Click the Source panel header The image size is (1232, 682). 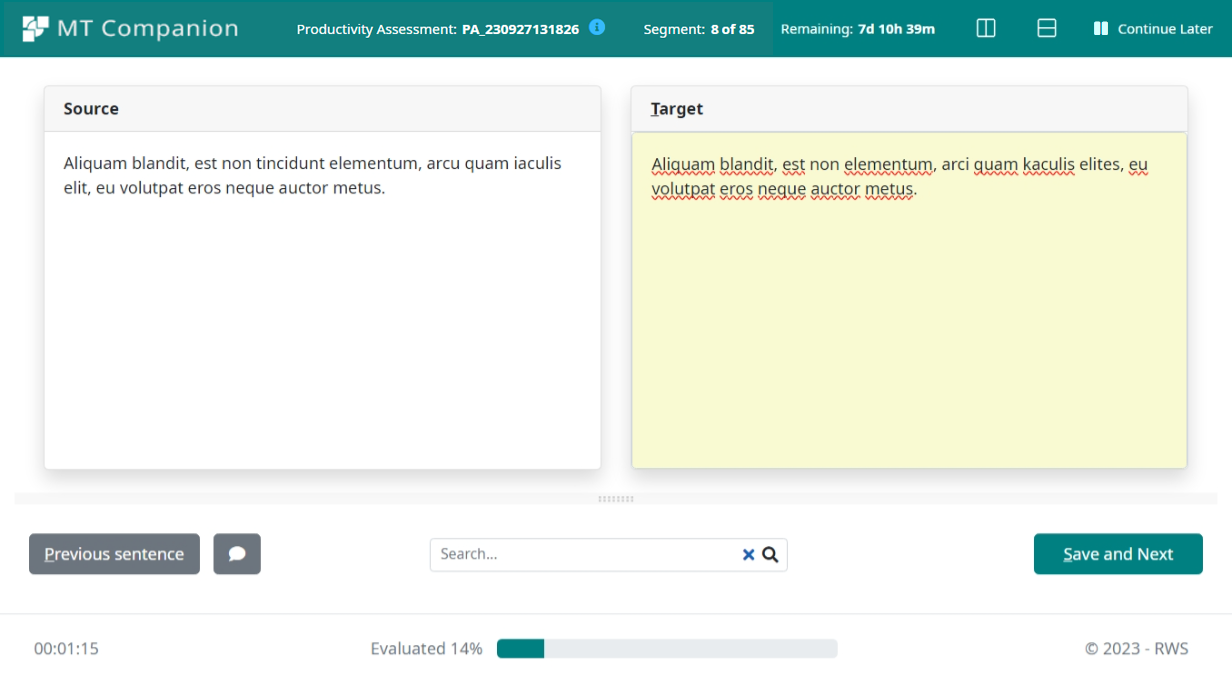pos(322,109)
